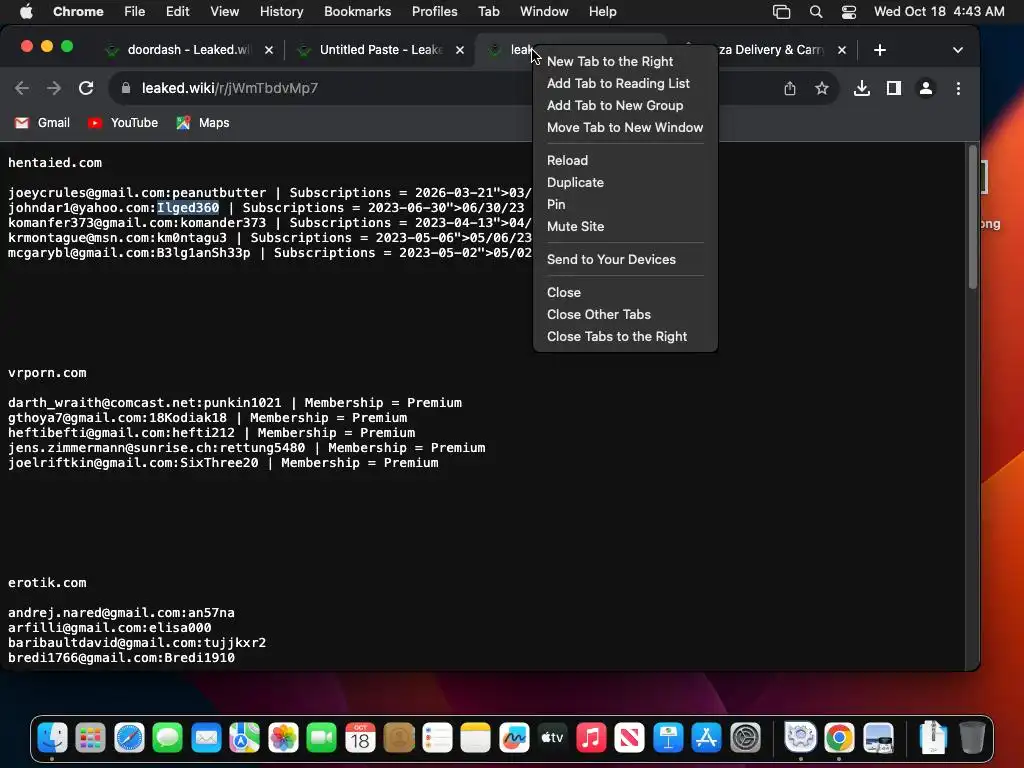Open a new tab with the plus icon
The width and height of the screenshot is (1024, 768).
(880, 50)
